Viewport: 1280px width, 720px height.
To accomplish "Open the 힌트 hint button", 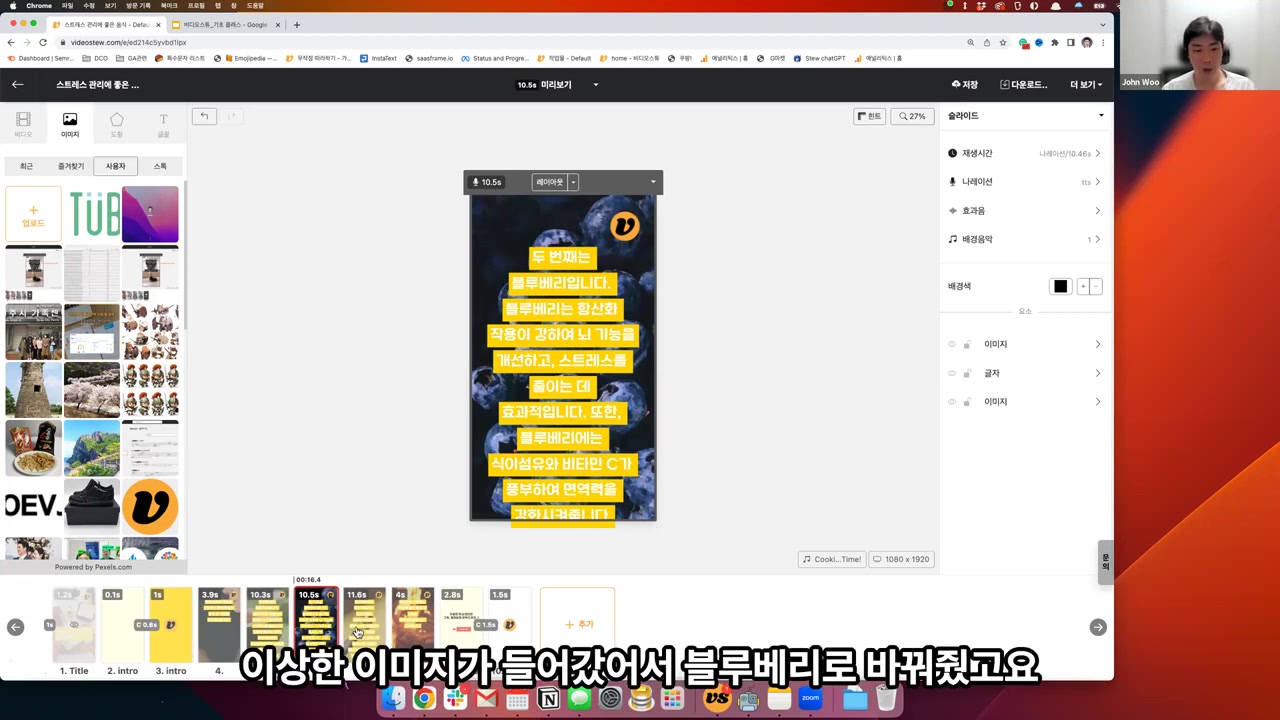I will tap(869, 116).
